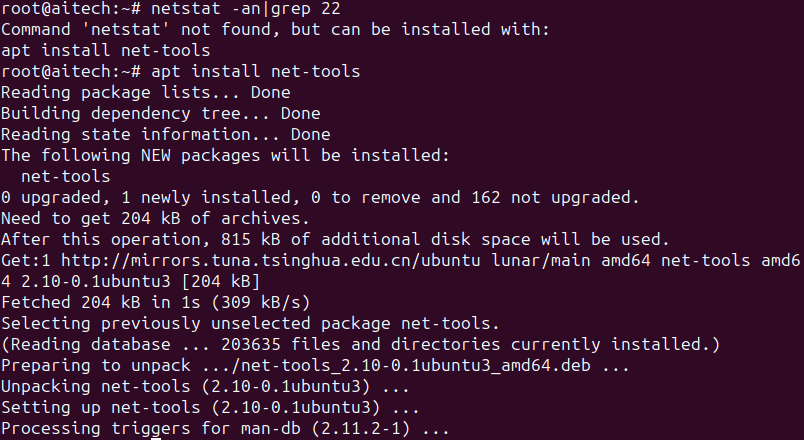Click 'Selecting previously unselected package' line
This screenshot has width=804, height=440.
(x=250, y=324)
